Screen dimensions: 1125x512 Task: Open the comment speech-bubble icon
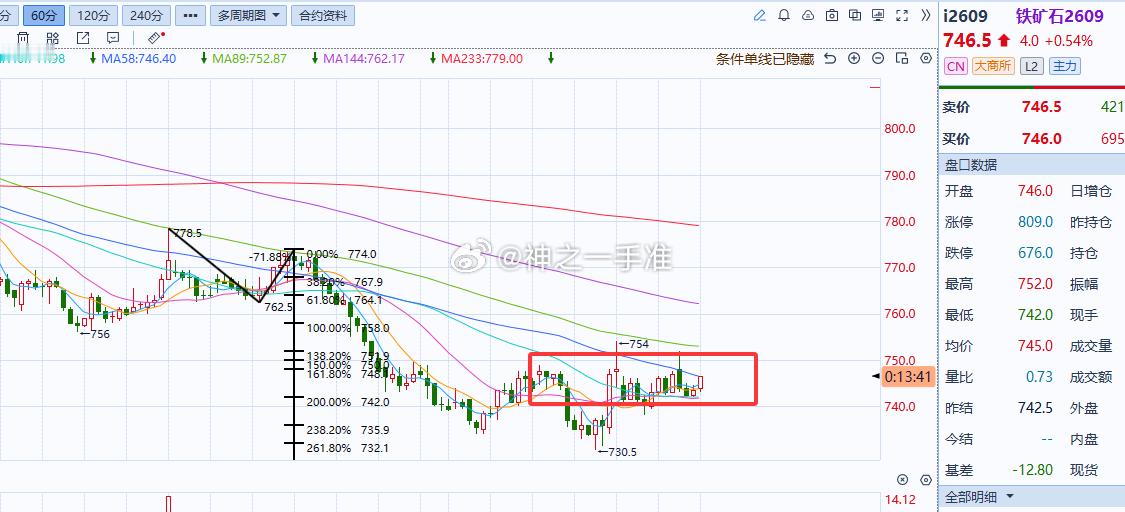tap(113, 37)
